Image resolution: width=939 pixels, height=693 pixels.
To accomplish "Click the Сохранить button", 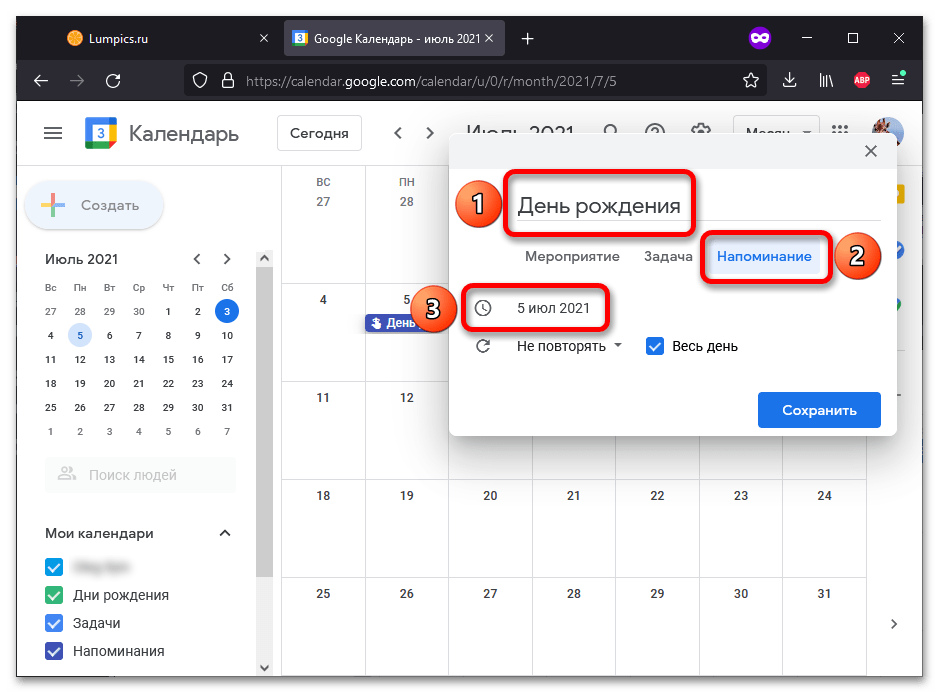I will (819, 410).
